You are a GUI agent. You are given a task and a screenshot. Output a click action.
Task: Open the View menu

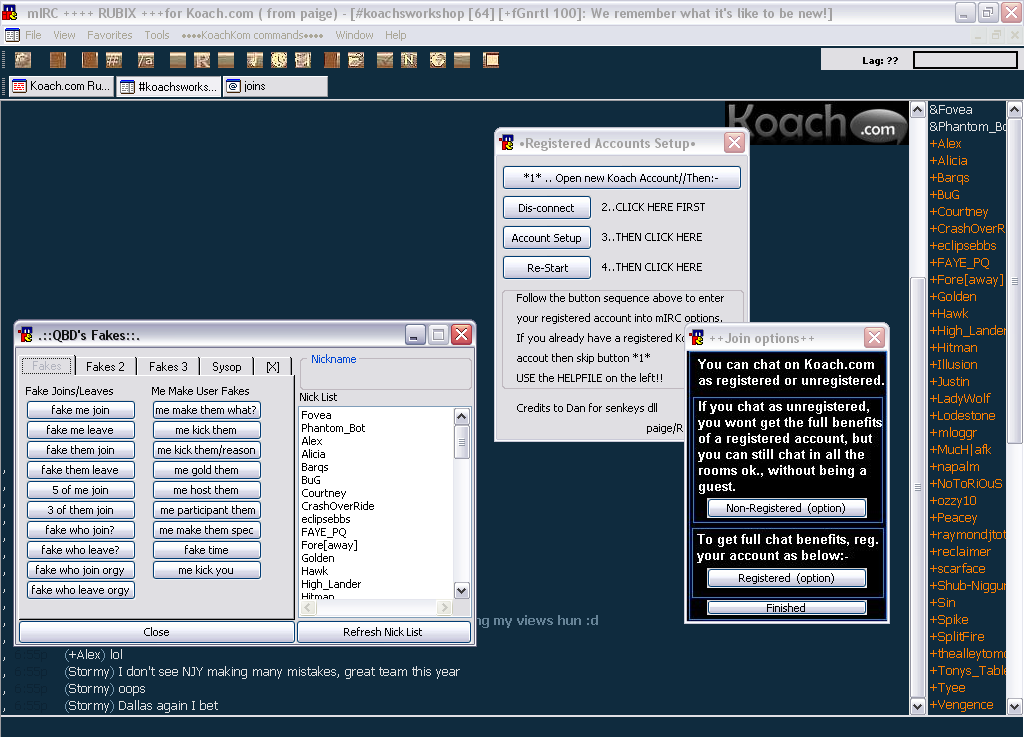click(64, 35)
